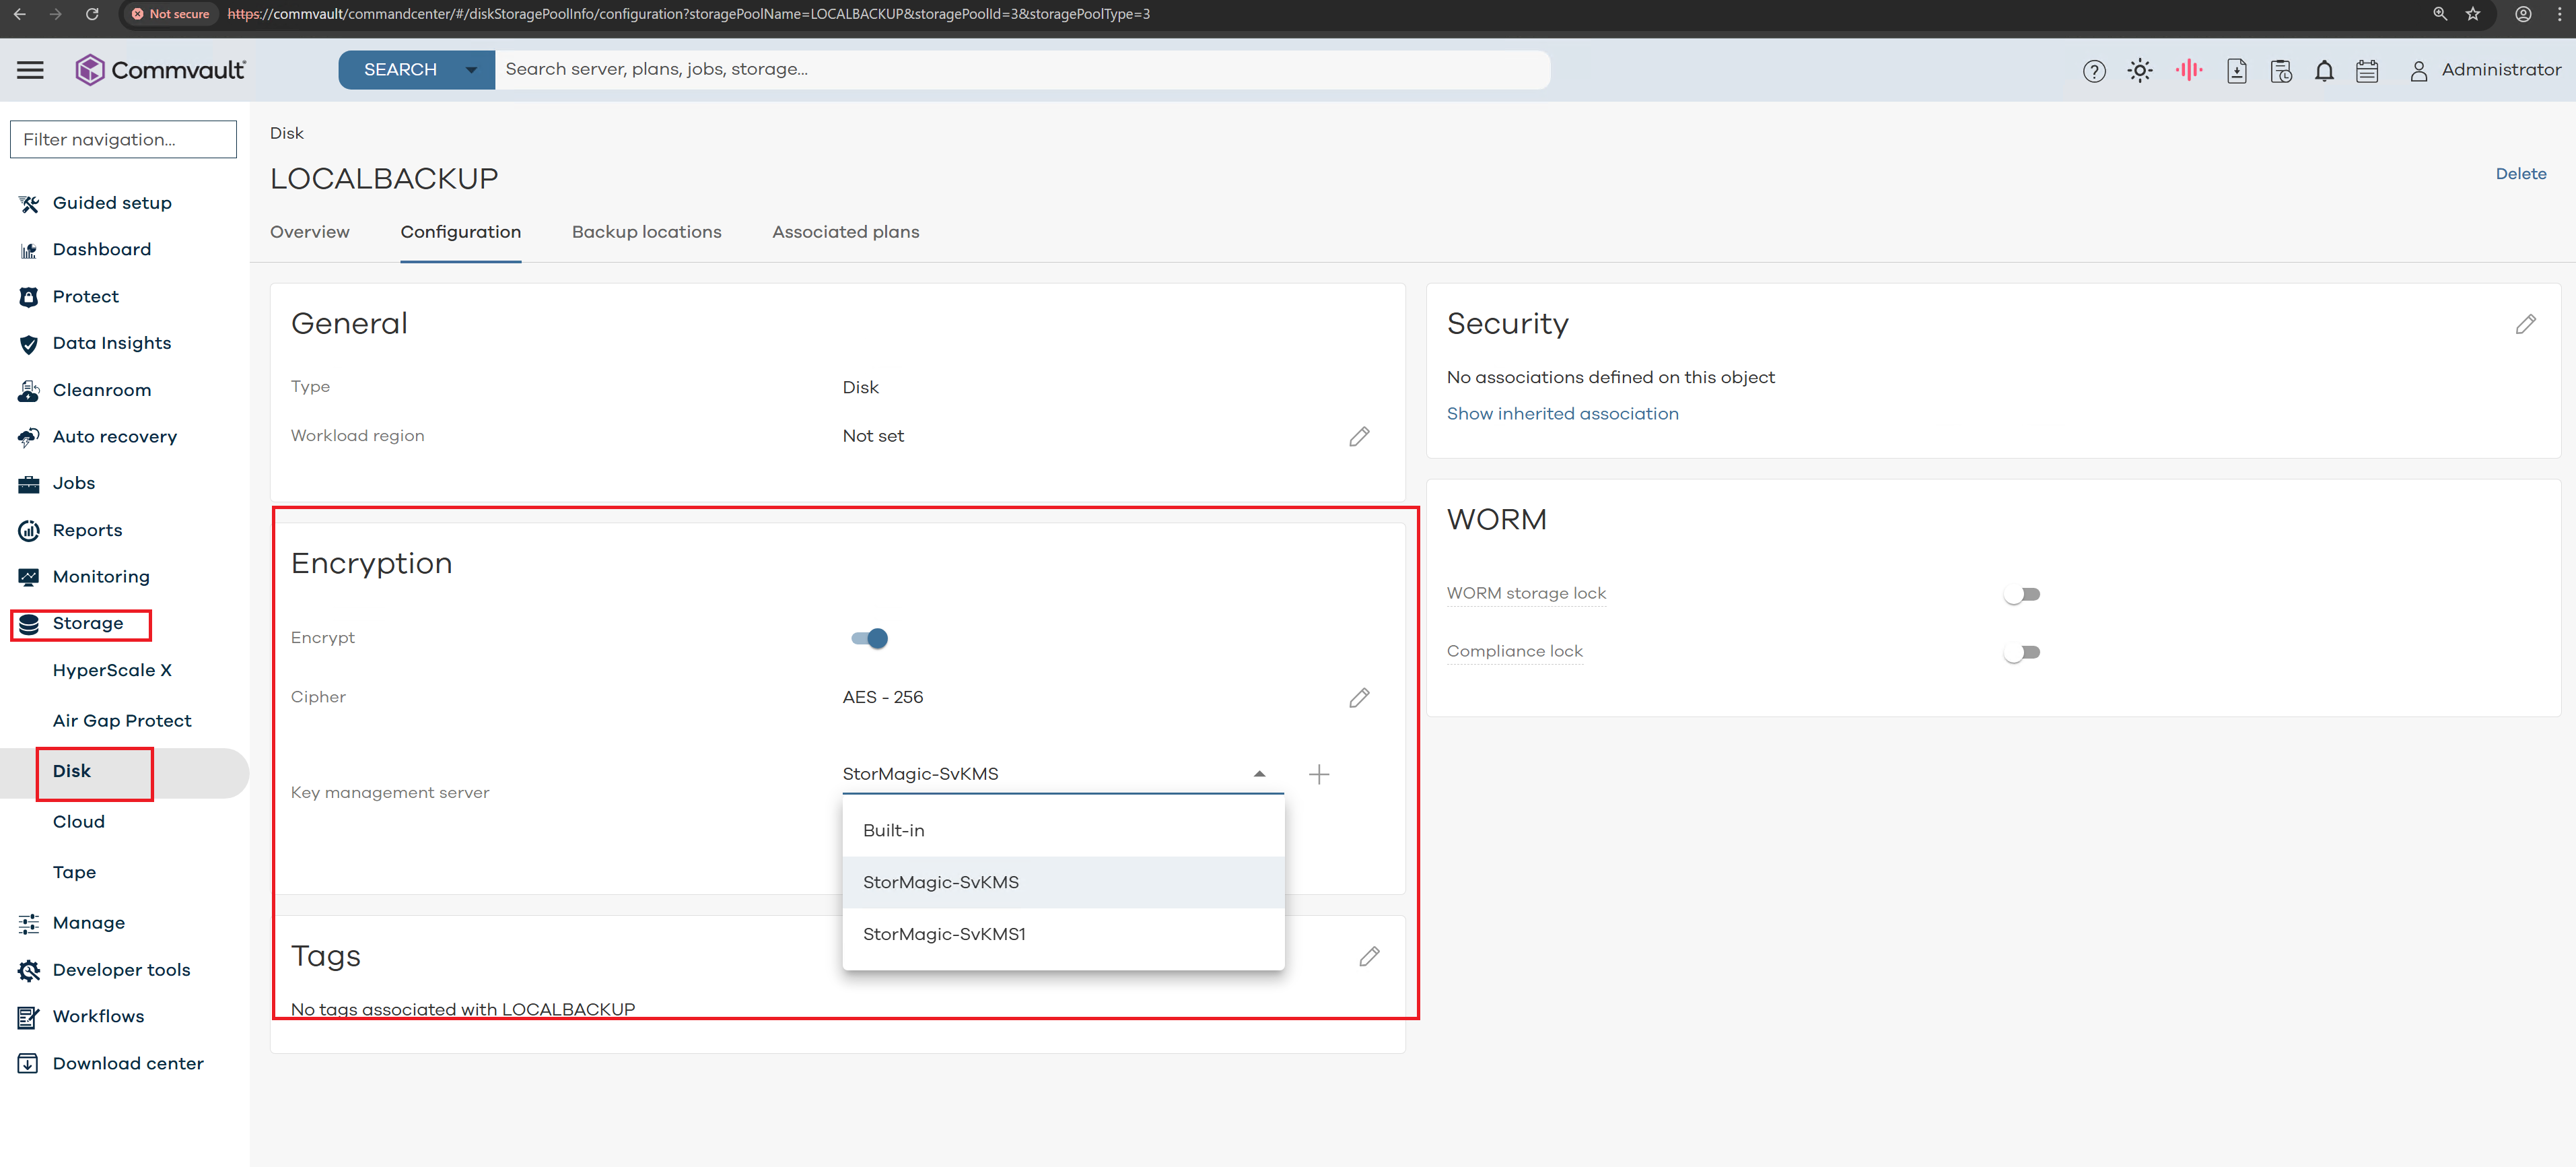The image size is (2576, 1167).
Task: Expand Manage in sidebar
Action: pyautogui.click(x=89, y=923)
